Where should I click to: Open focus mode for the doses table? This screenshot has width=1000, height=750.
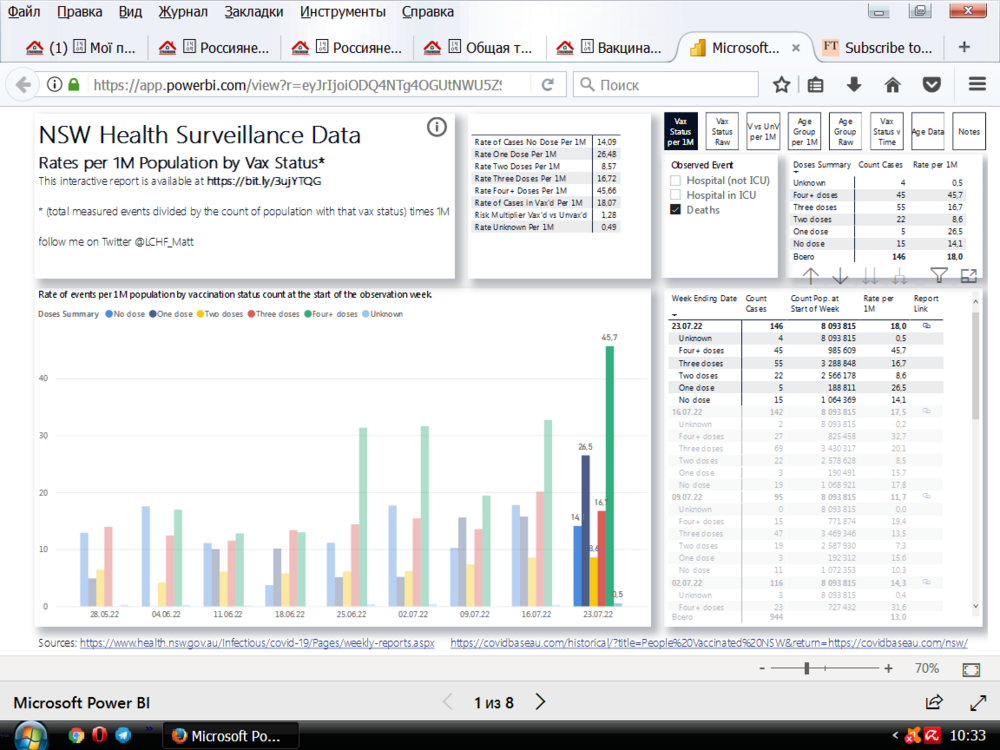(968, 277)
